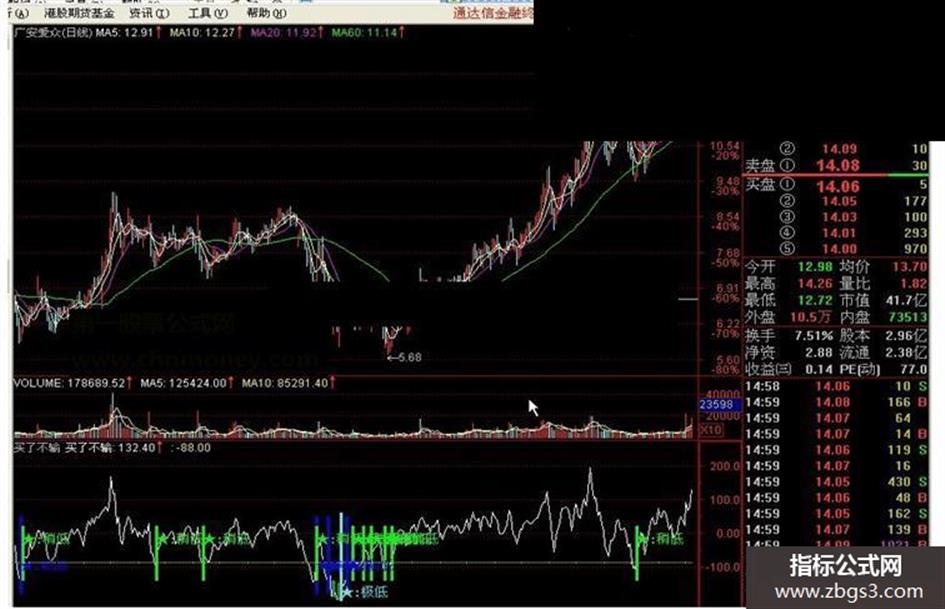This screenshot has width=945, height=609.
Task: Open the 港股期货基金 menu
Action: pyautogui.click(x=79, y=13)
